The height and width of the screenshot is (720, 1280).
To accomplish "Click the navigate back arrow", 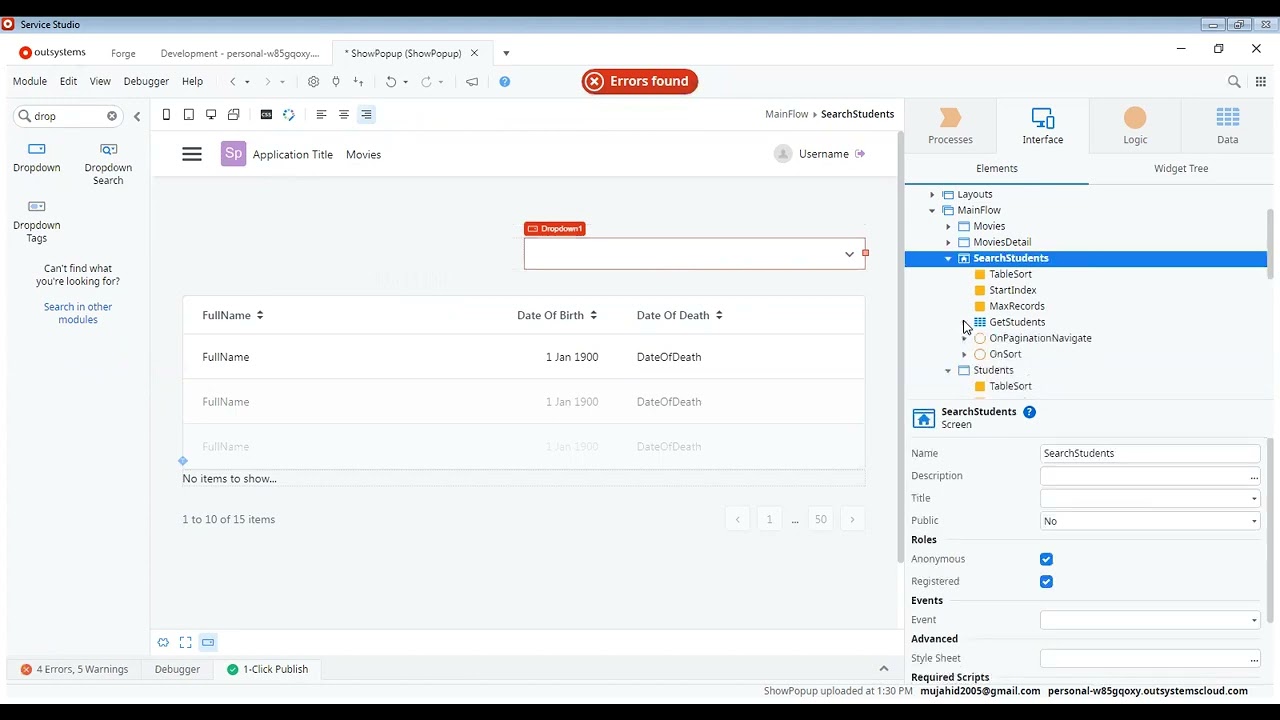I will (x=233, y=82).
